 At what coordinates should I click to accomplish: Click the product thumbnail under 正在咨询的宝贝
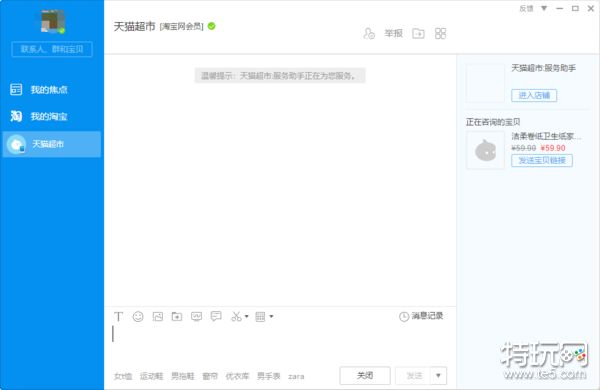tap(485, 150)
